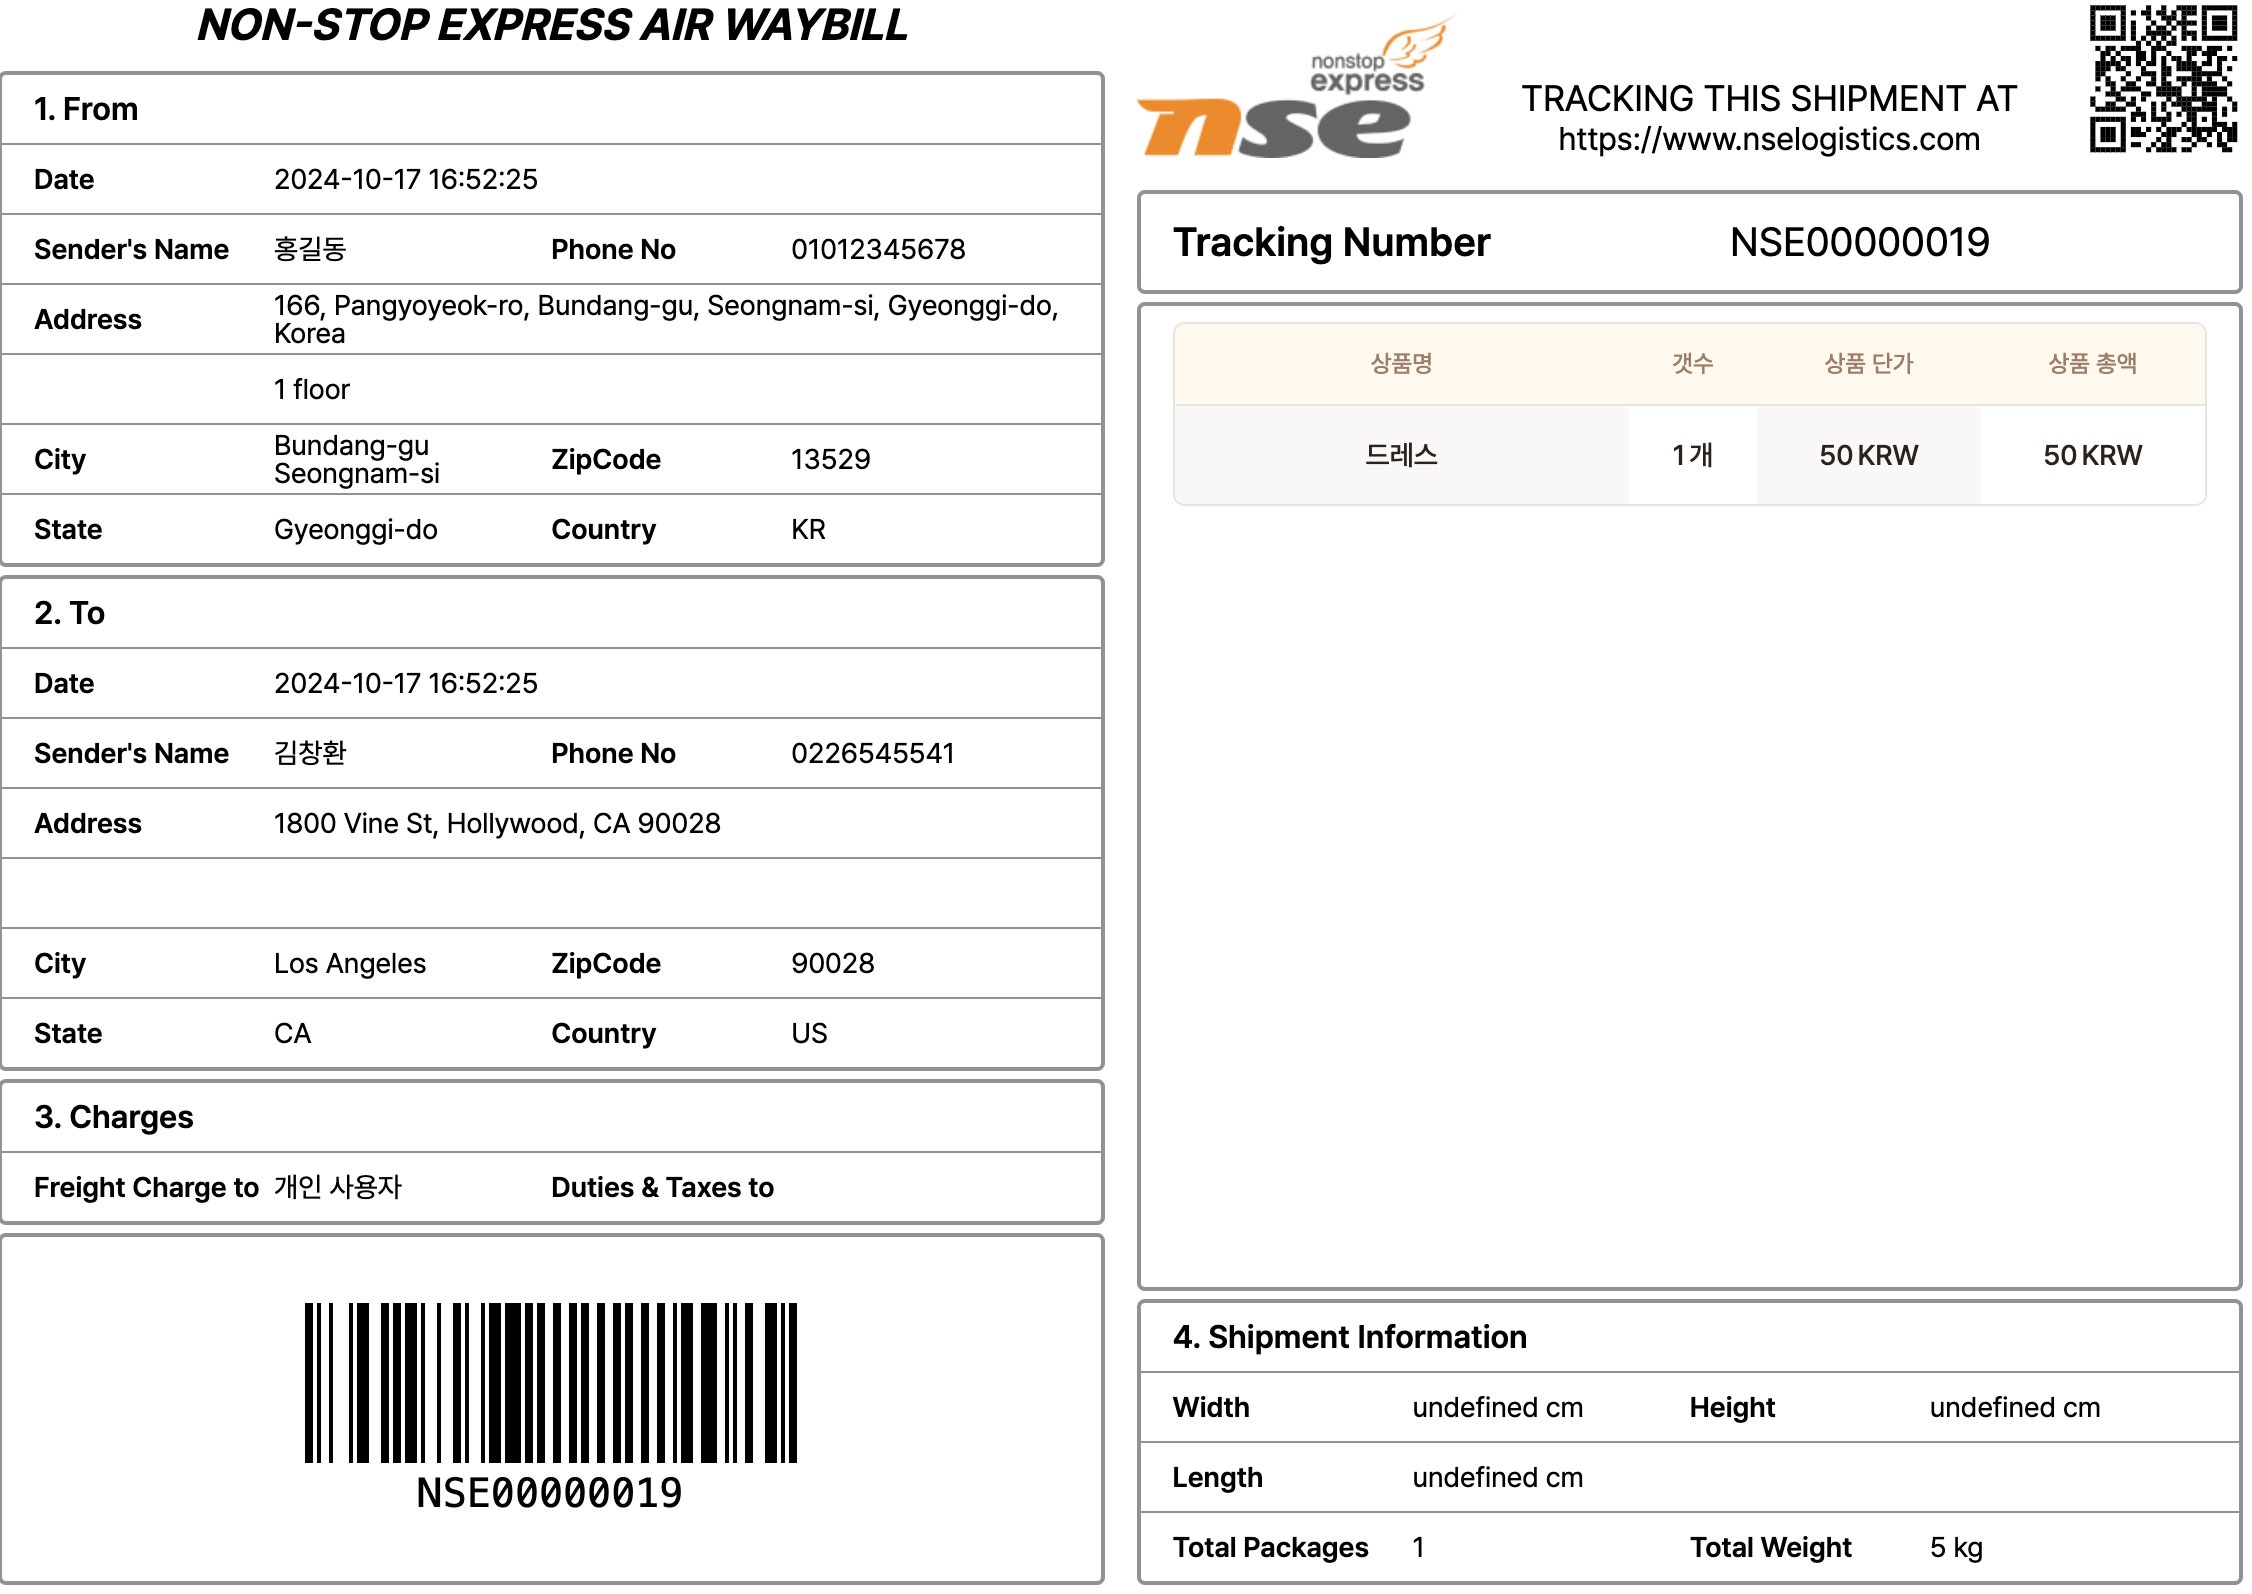Click the Hollywood recipient address line
Screen dimensions: 2252x1594
coord(497,823)
